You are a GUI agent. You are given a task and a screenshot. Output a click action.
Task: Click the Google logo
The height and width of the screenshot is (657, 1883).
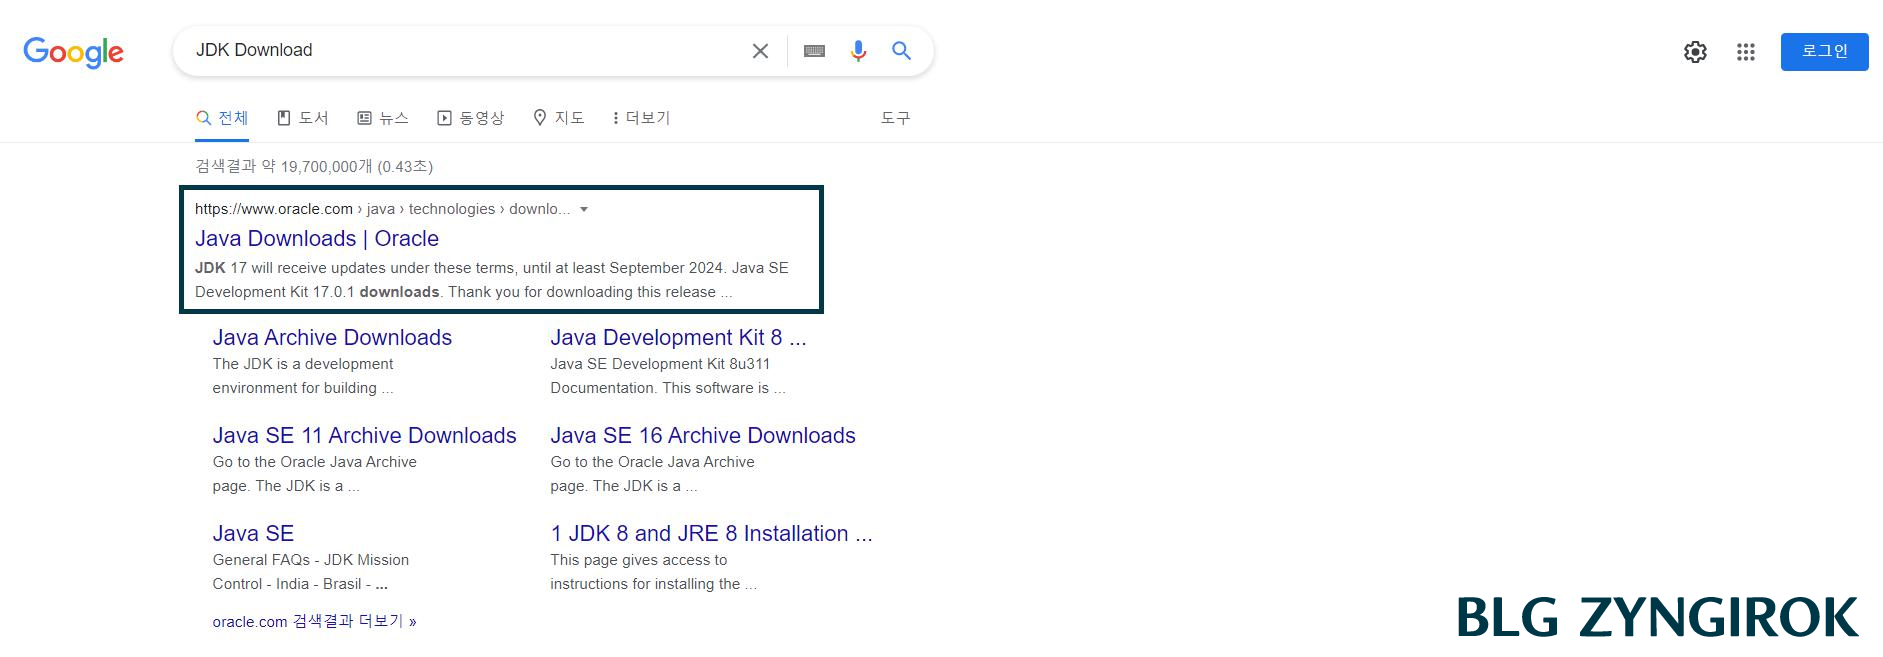click(x=73, y=52)
